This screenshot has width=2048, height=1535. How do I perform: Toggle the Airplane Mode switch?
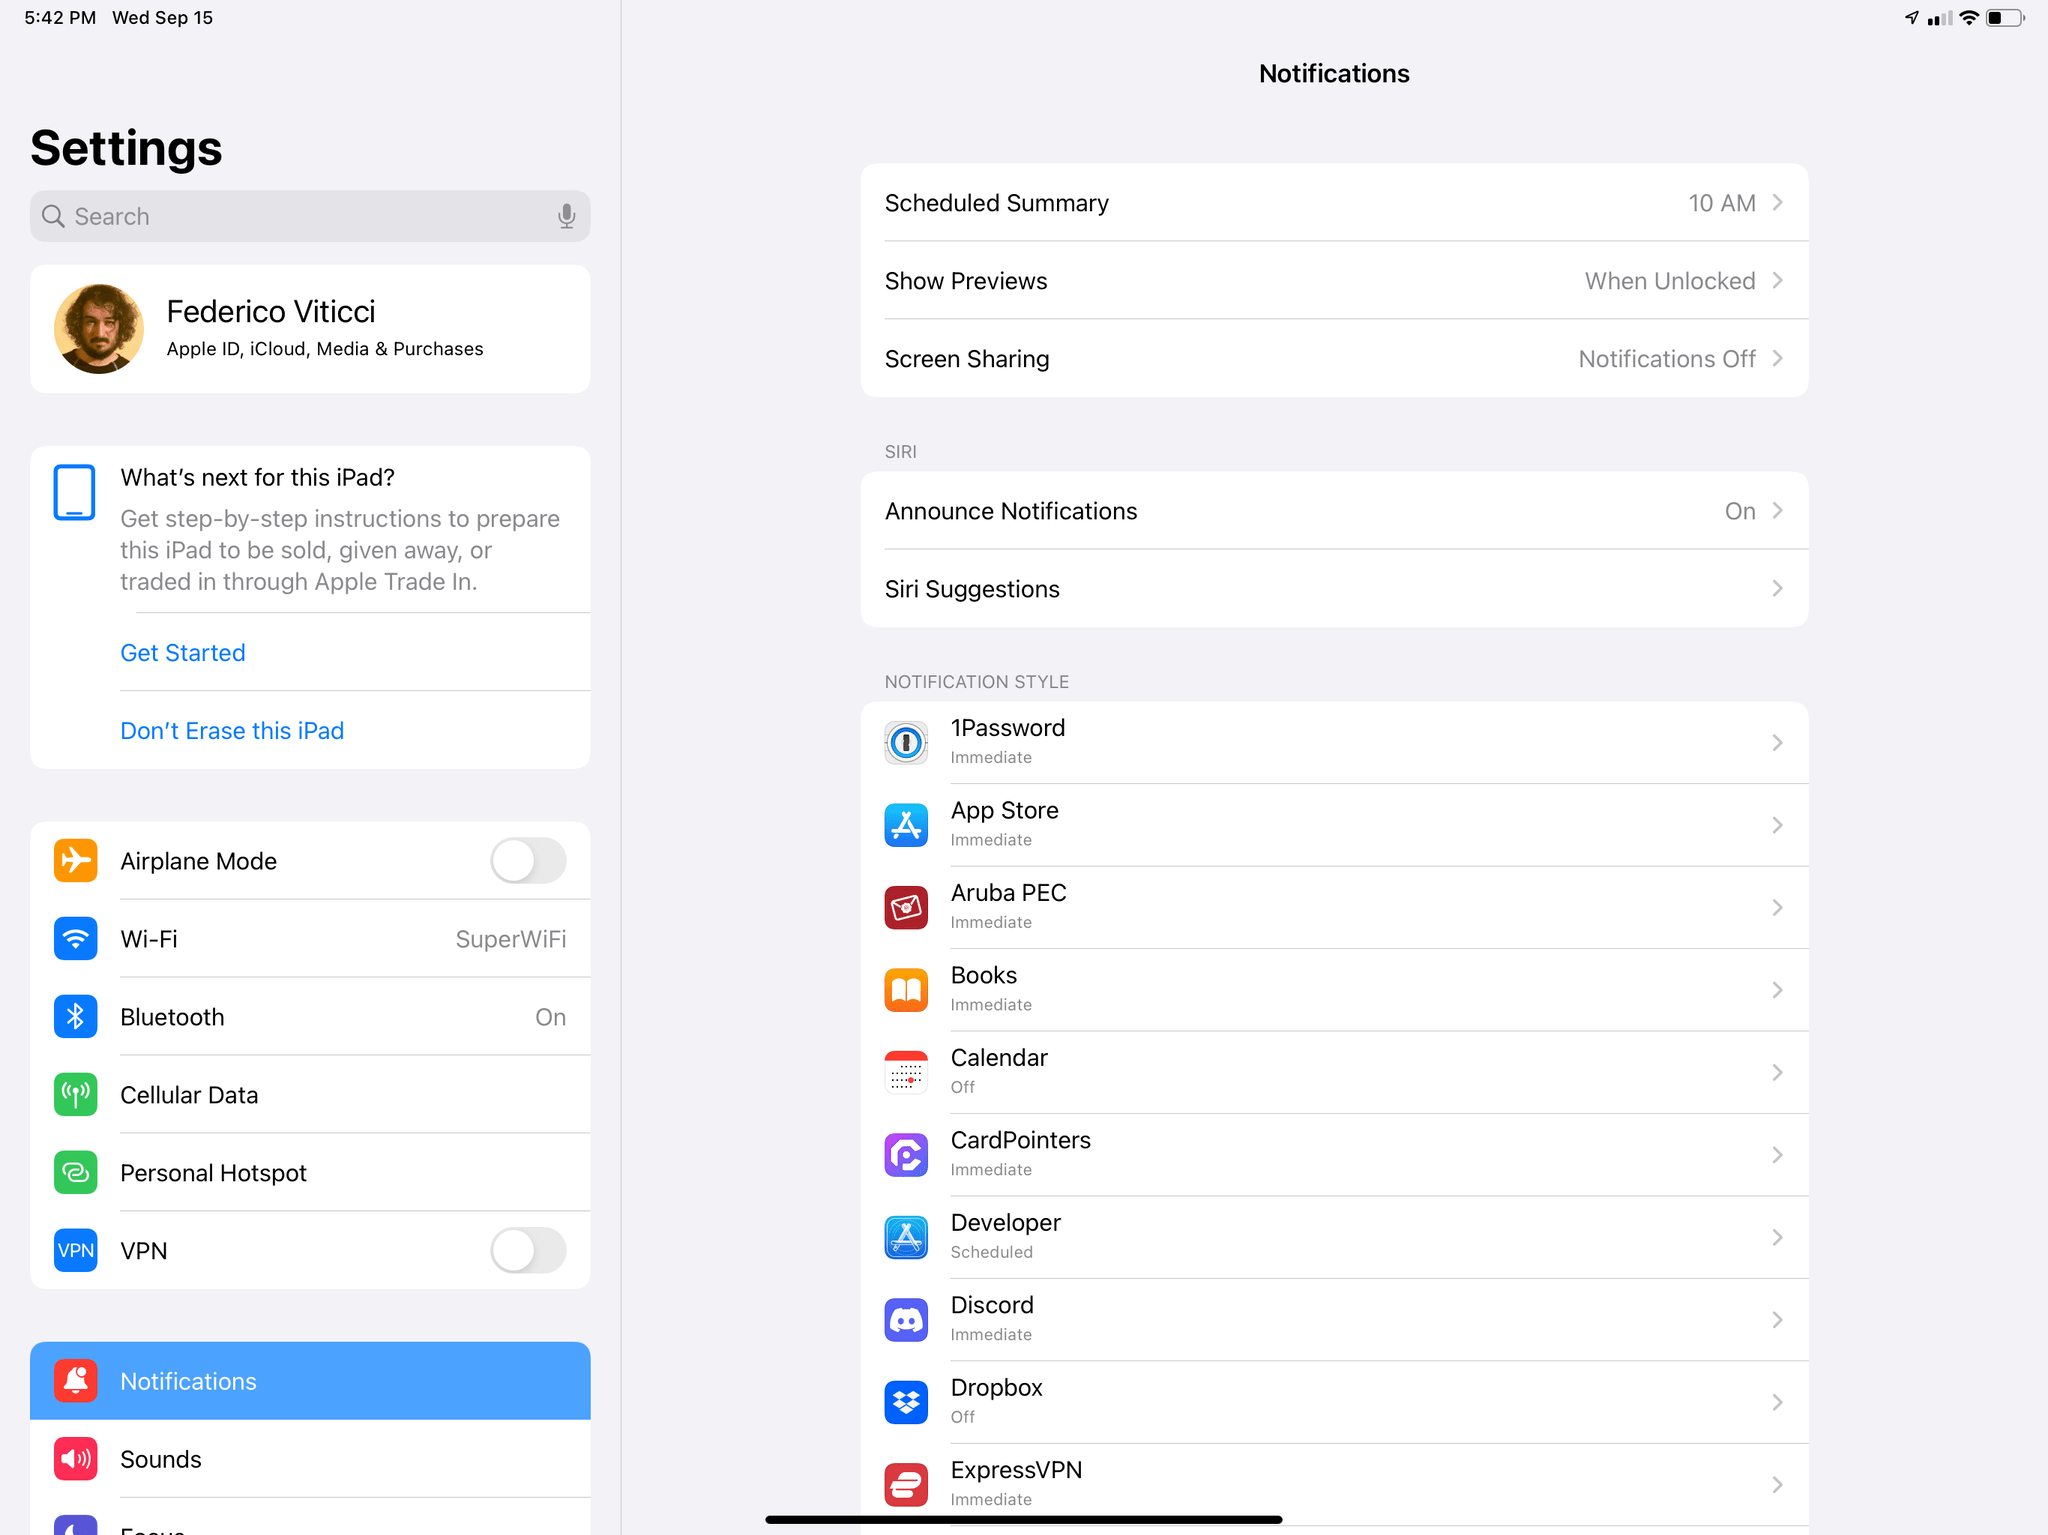point(528,861)
